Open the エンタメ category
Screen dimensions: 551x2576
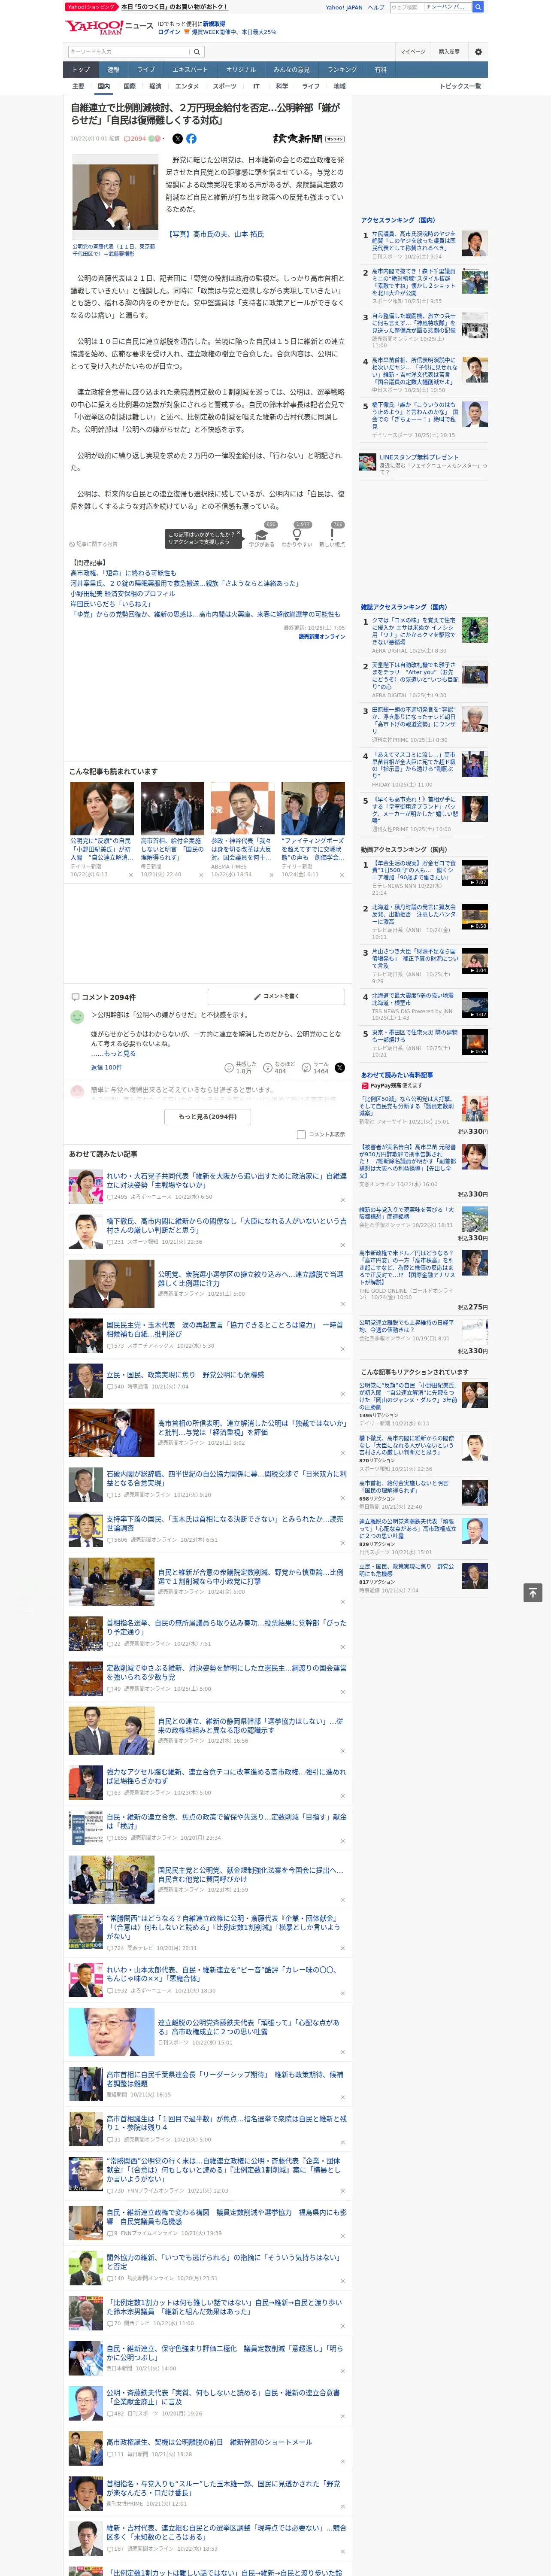coord(187,86)
